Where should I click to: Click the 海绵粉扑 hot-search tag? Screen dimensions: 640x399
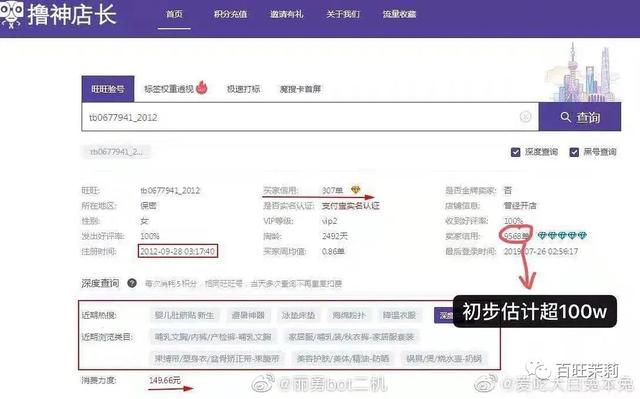(349, 315)
